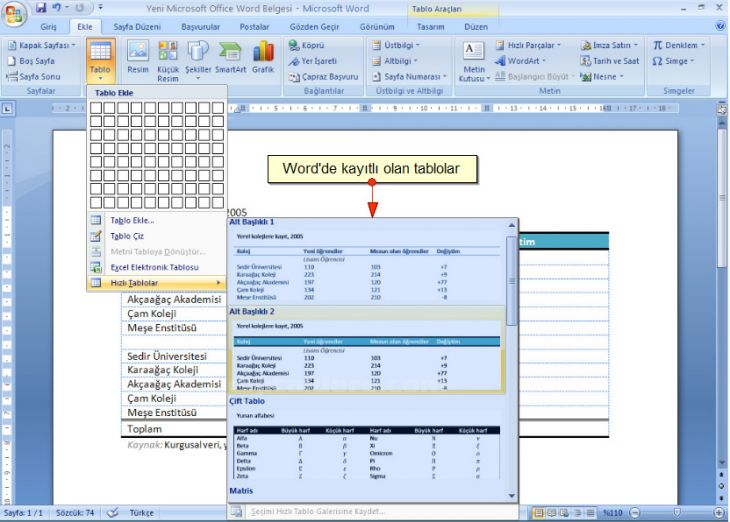Screen dimensions: 730x522
Task: Click the Tablo button in ribbon
Action: (100, 61)
